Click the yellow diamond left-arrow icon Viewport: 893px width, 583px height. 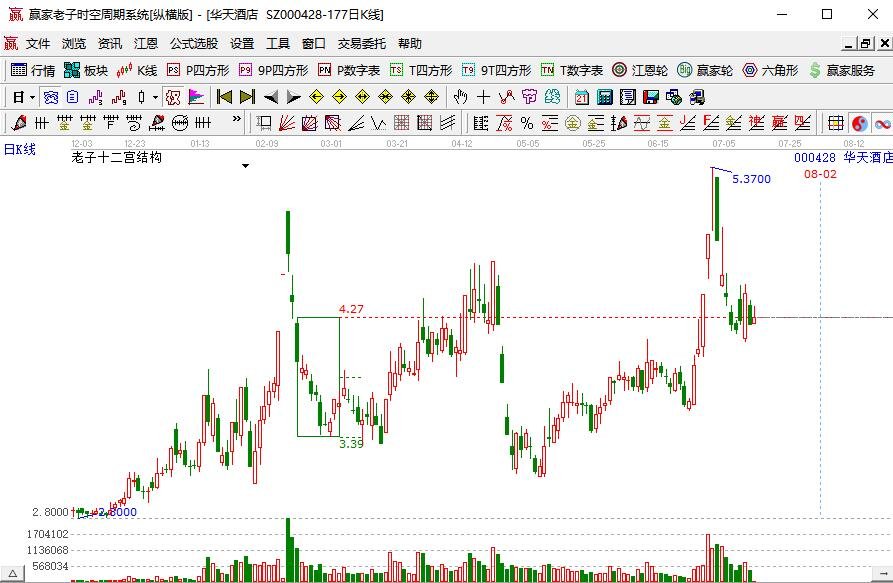[x=317, y=97]
